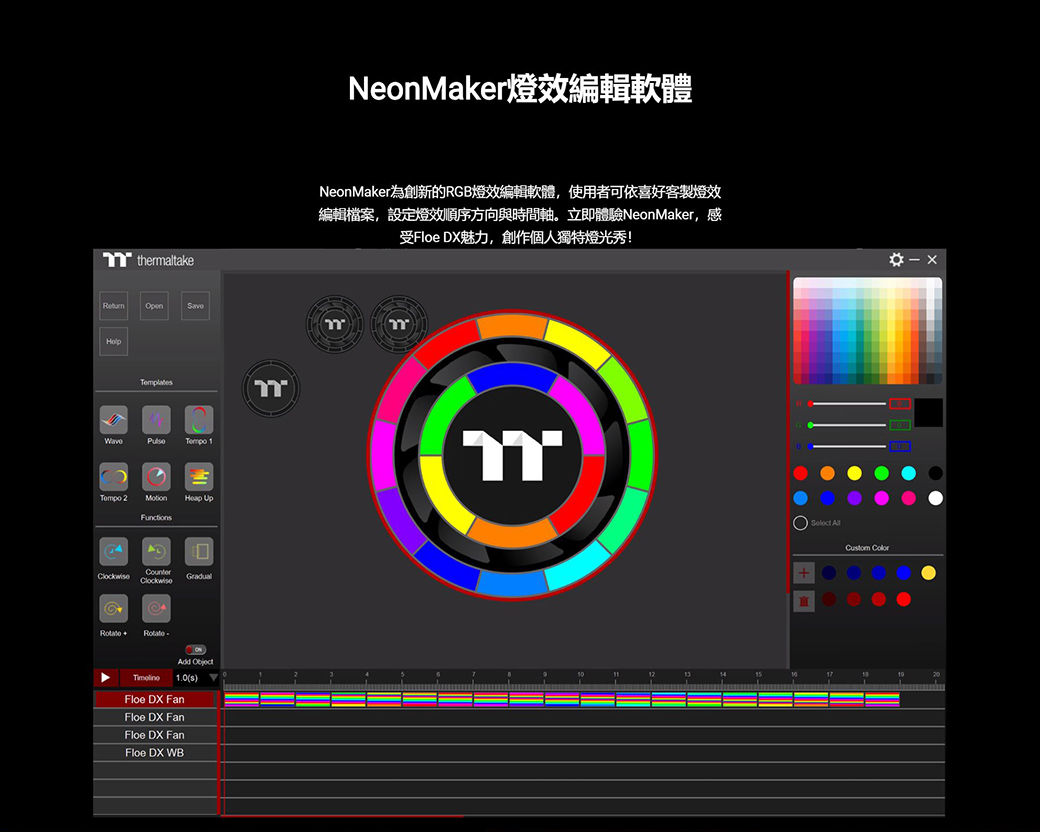The image size is (1040, 832).
Task: Add a custom color with plus button
Action: pos(804,573)
